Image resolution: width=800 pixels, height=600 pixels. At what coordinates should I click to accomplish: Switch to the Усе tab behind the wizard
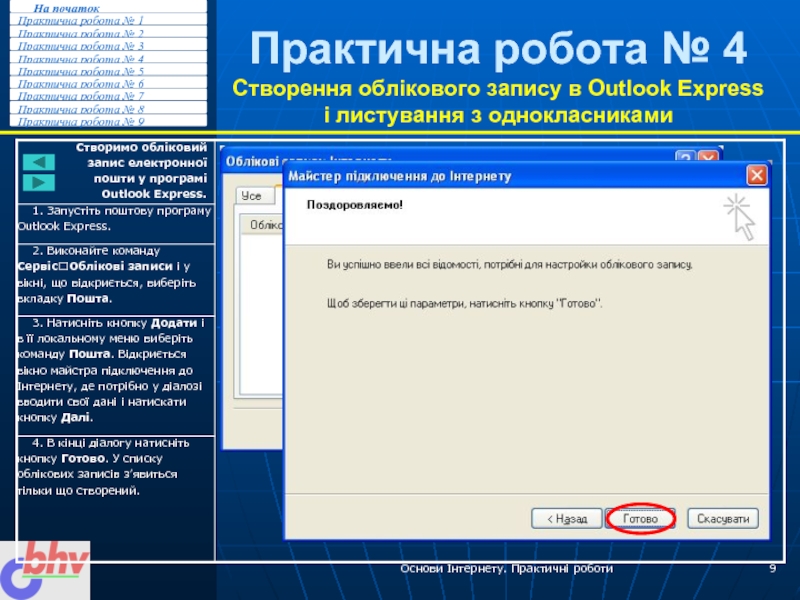tap(254, 195)
